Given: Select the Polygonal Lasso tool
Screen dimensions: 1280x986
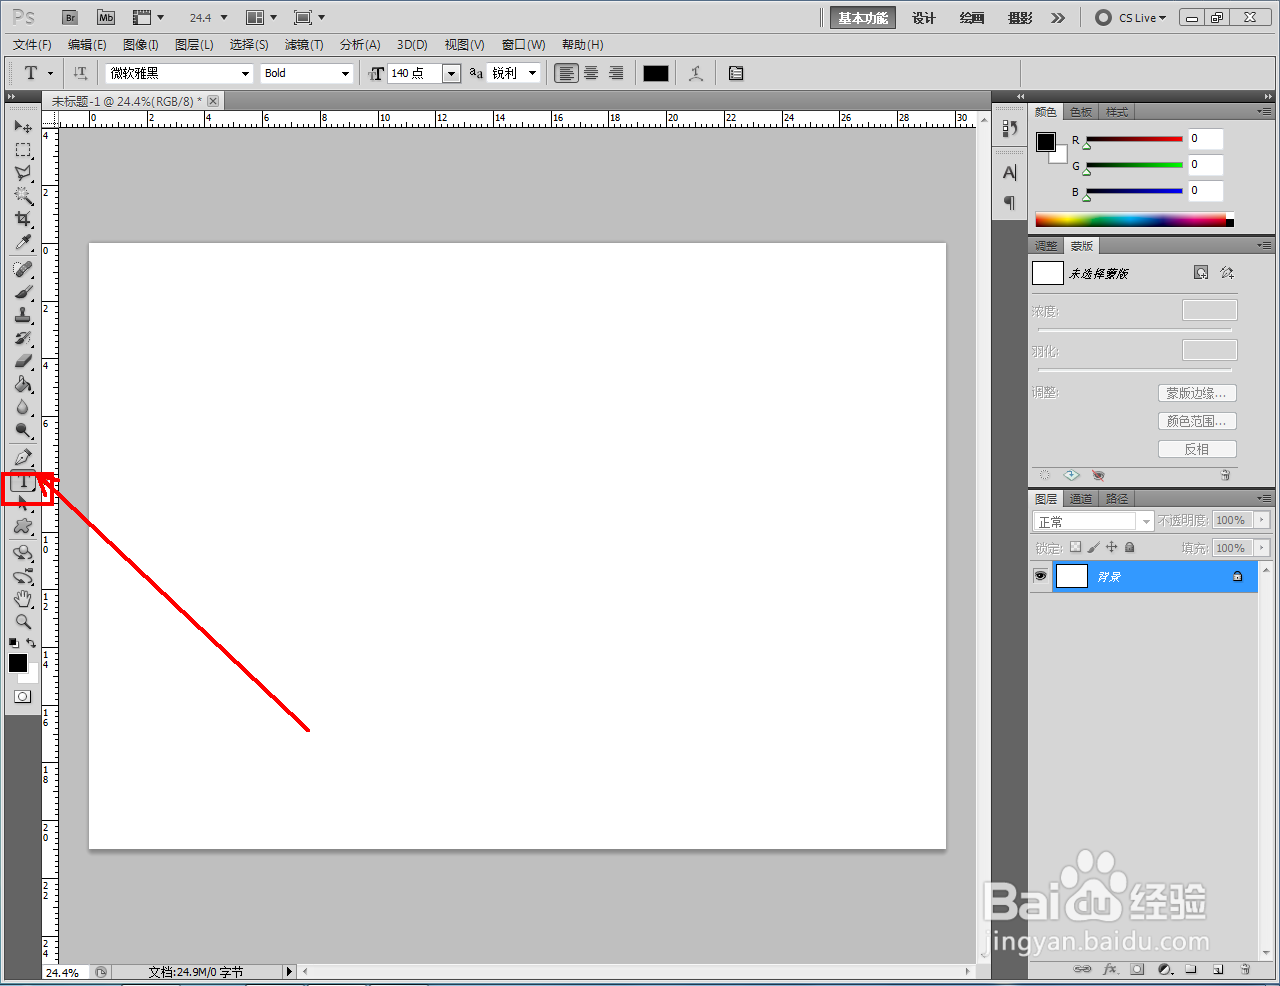Looking at the screenshot, I should pyautogui.click(x=23, y=173).
